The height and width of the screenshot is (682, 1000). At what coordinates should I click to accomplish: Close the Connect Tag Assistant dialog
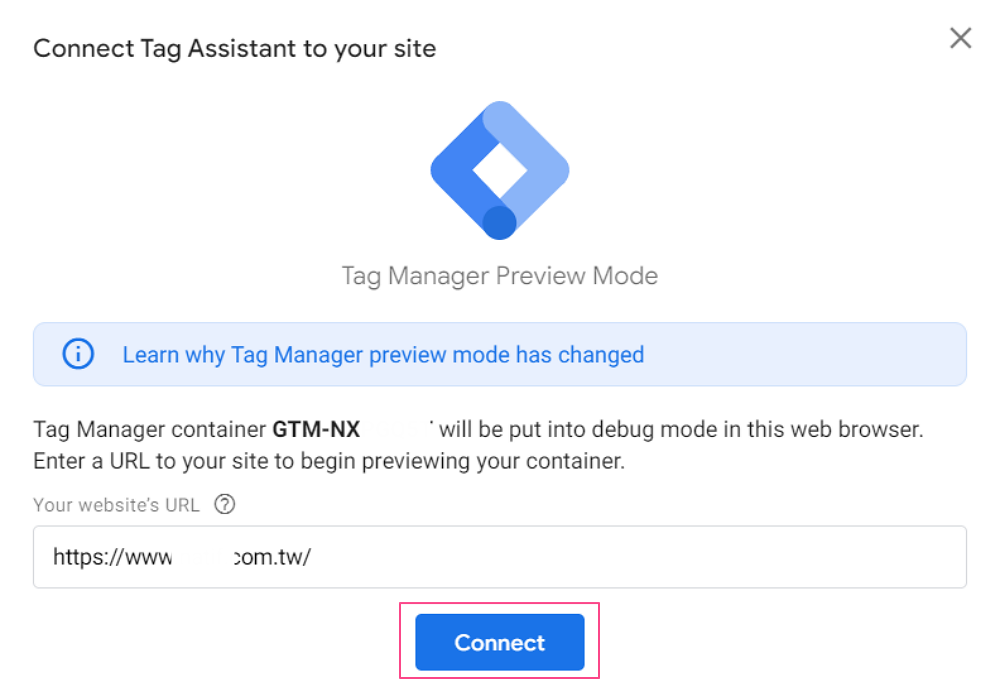click(960, 38)
